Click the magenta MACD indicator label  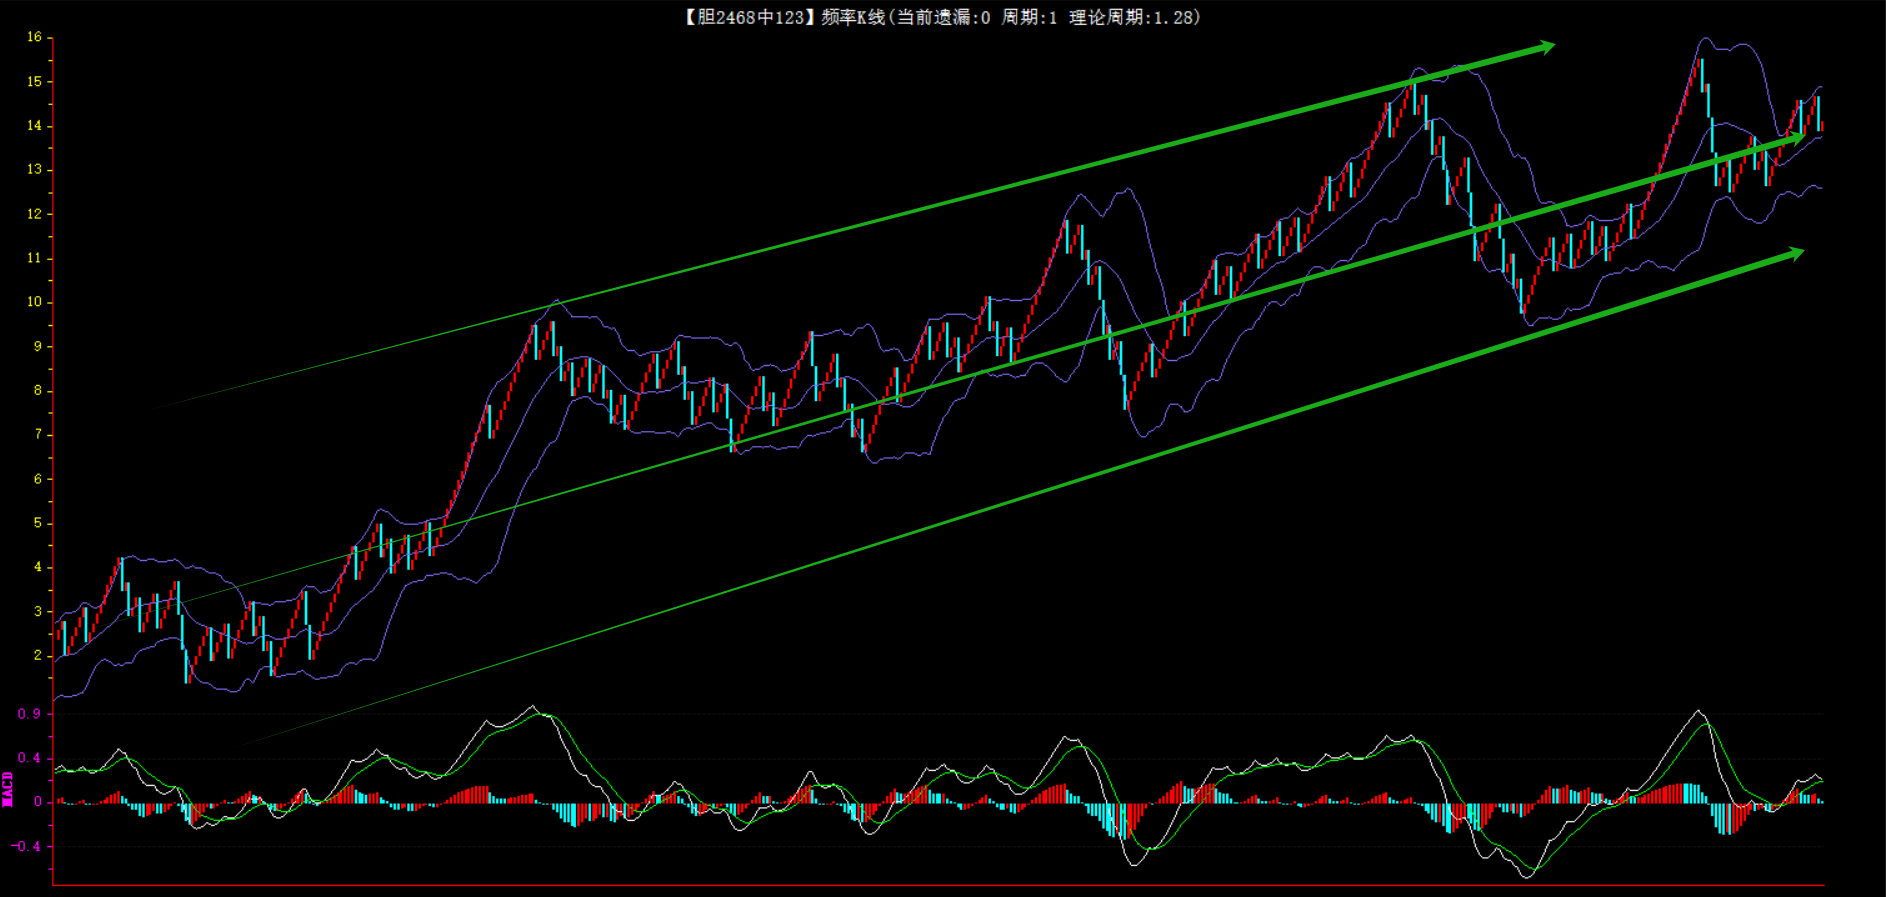(x=8, y=789)
